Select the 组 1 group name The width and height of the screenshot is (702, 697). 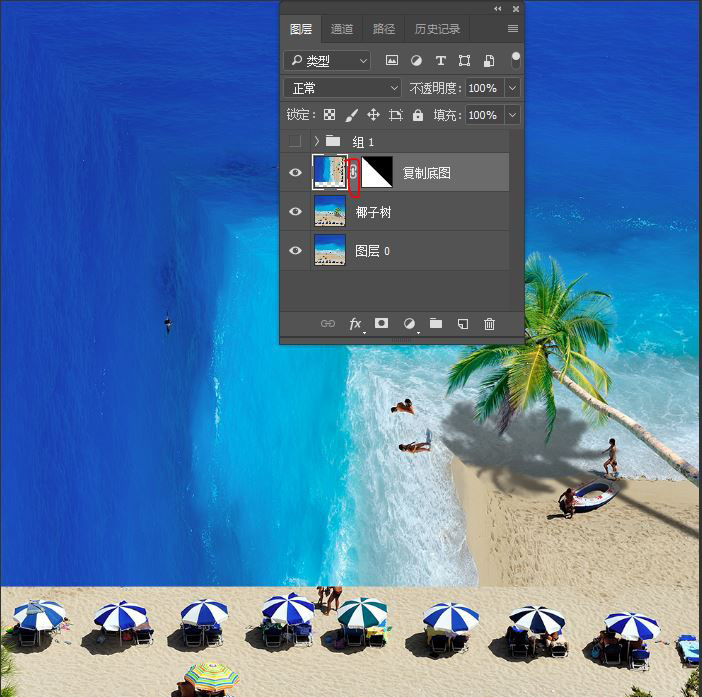coord(363,142)
